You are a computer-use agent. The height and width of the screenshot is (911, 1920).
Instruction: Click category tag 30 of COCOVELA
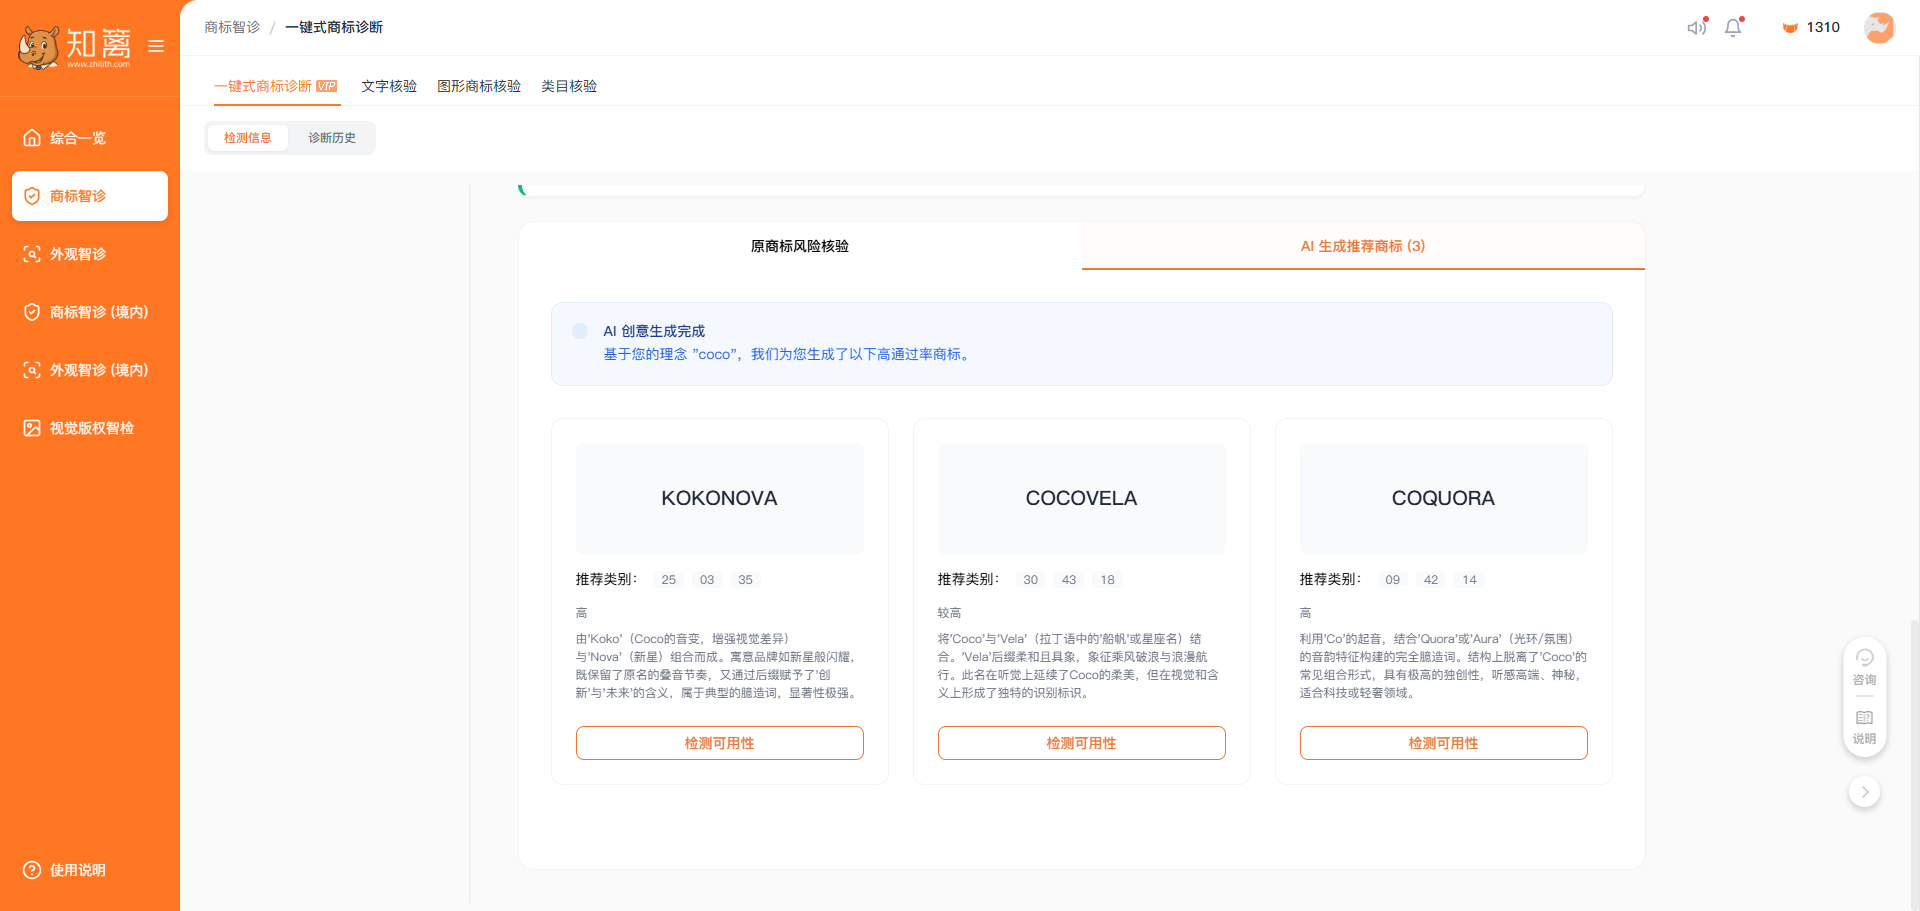(1031, 580)
